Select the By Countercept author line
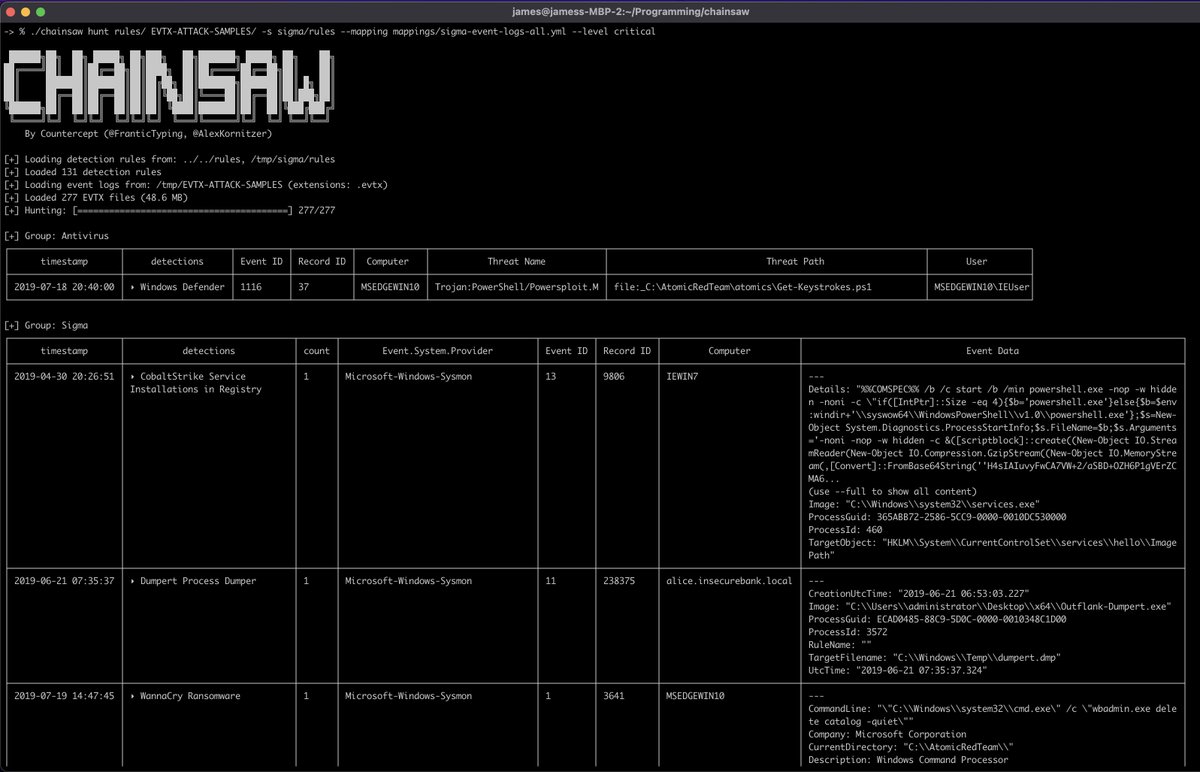1200x772 pixels. click(148, 132)
